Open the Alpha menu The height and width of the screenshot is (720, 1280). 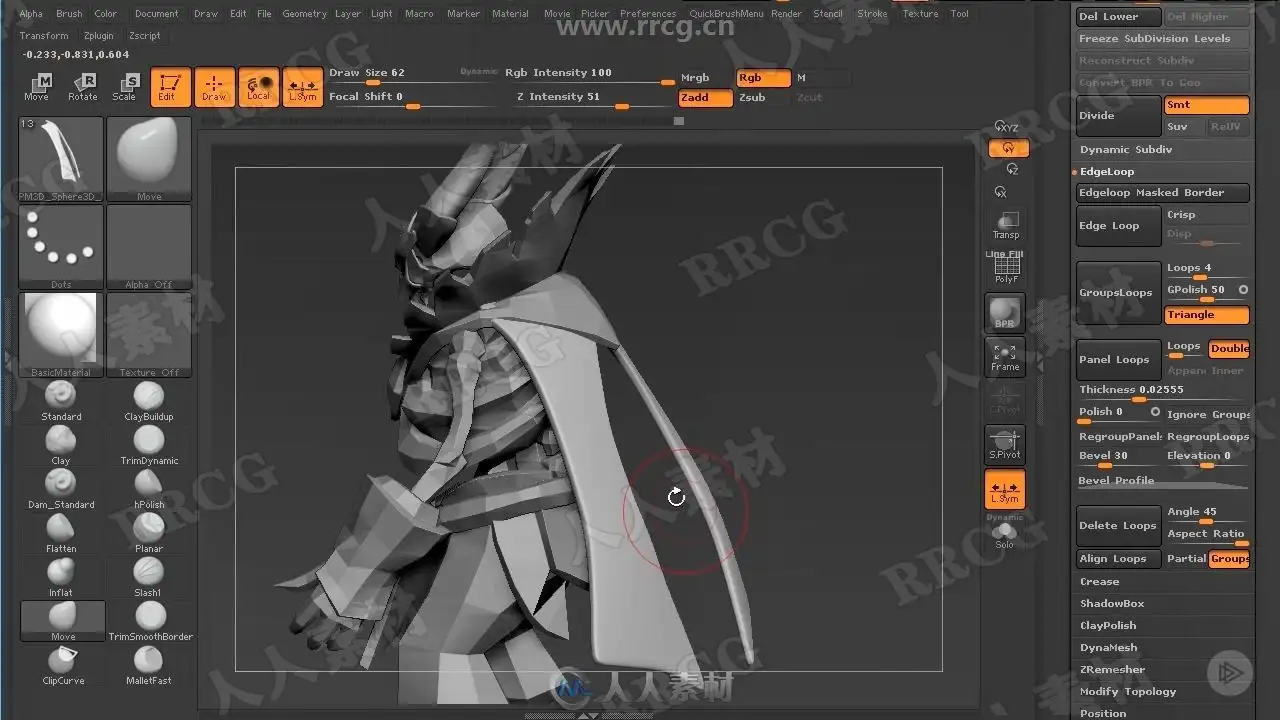31,14
